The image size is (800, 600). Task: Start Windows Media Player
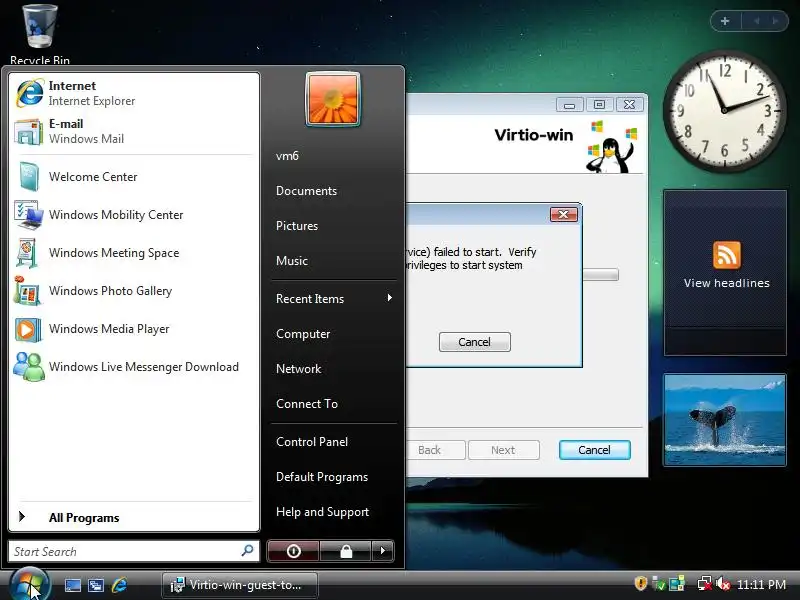pyautogui.click(x=134, y=329)
